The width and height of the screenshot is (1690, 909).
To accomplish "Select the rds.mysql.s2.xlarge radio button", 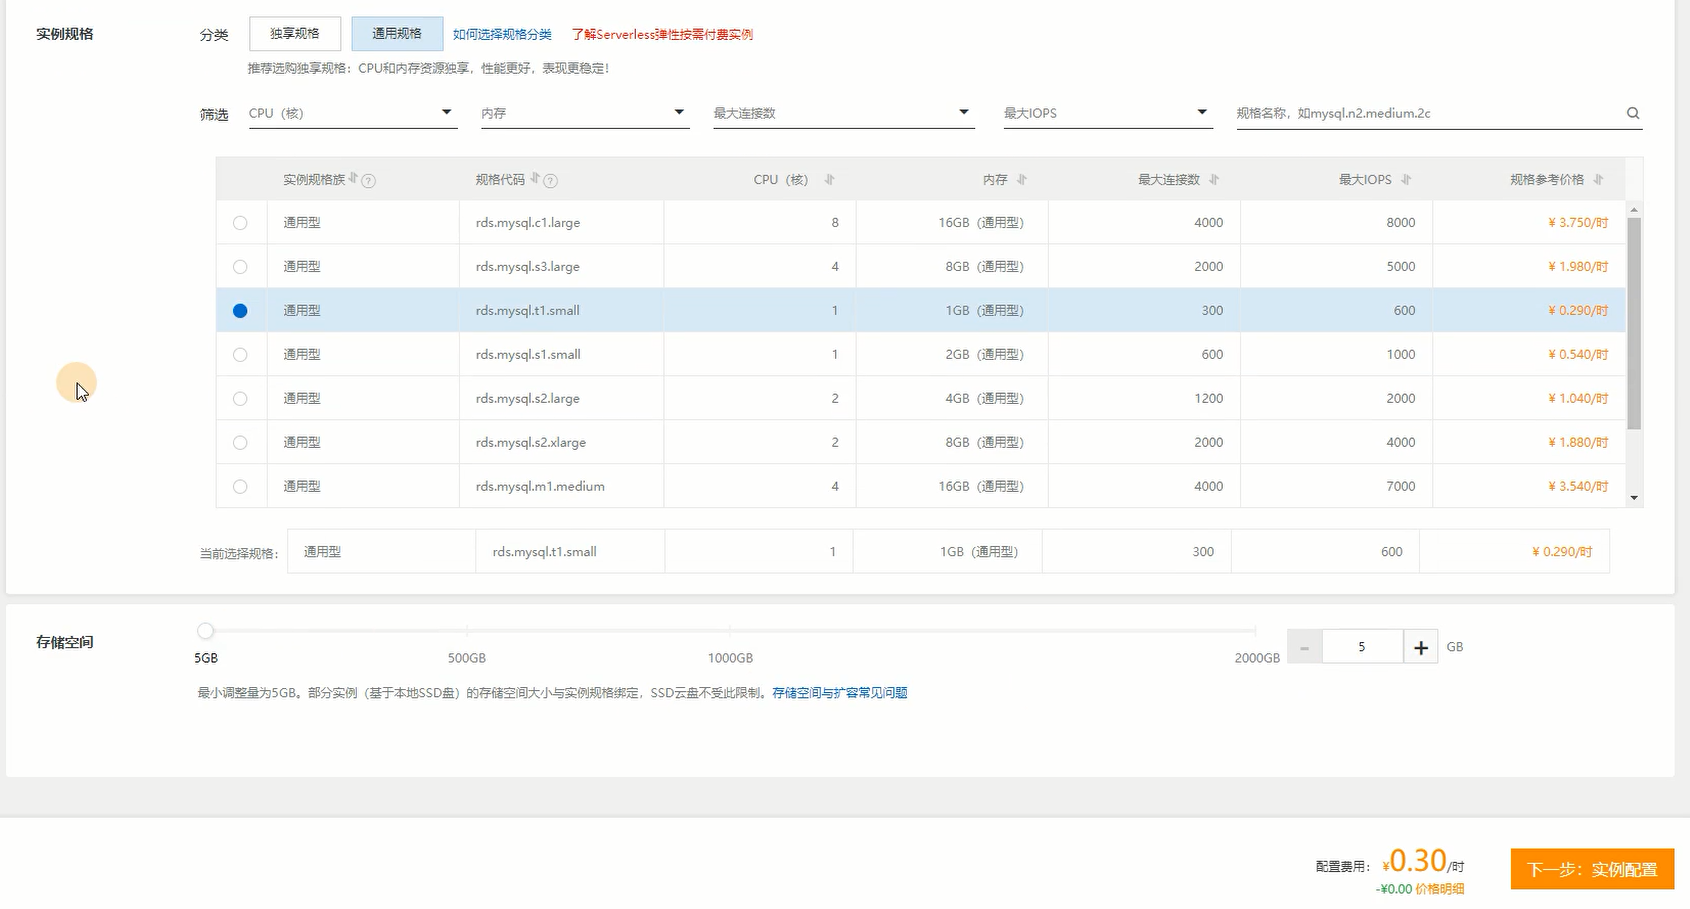I will [240, 443].
